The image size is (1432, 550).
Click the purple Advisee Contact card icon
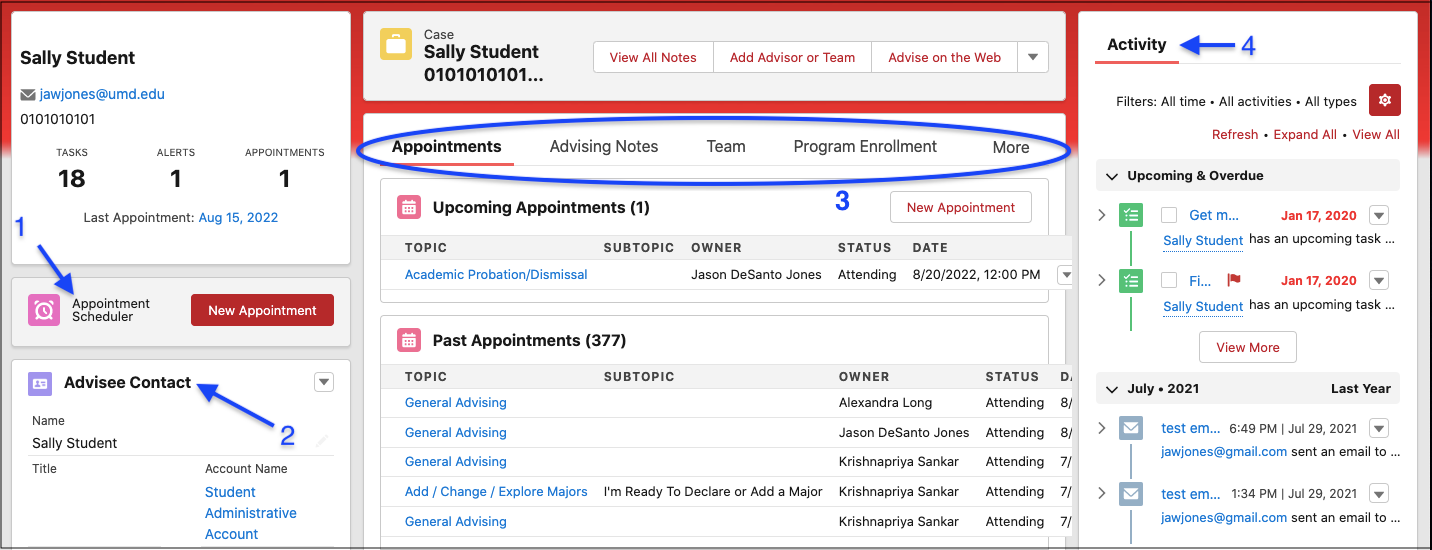click(40, 383)
